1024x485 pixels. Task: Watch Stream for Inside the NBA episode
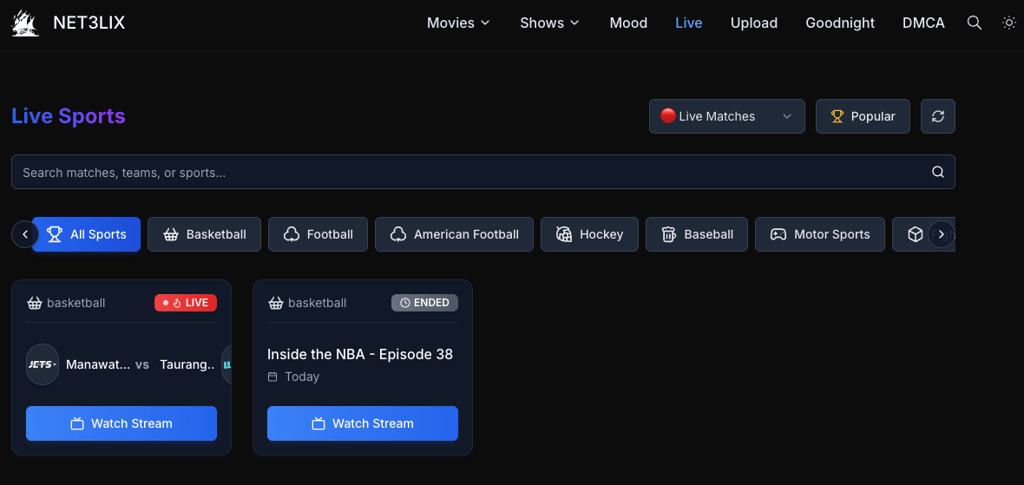pos(362,423)
